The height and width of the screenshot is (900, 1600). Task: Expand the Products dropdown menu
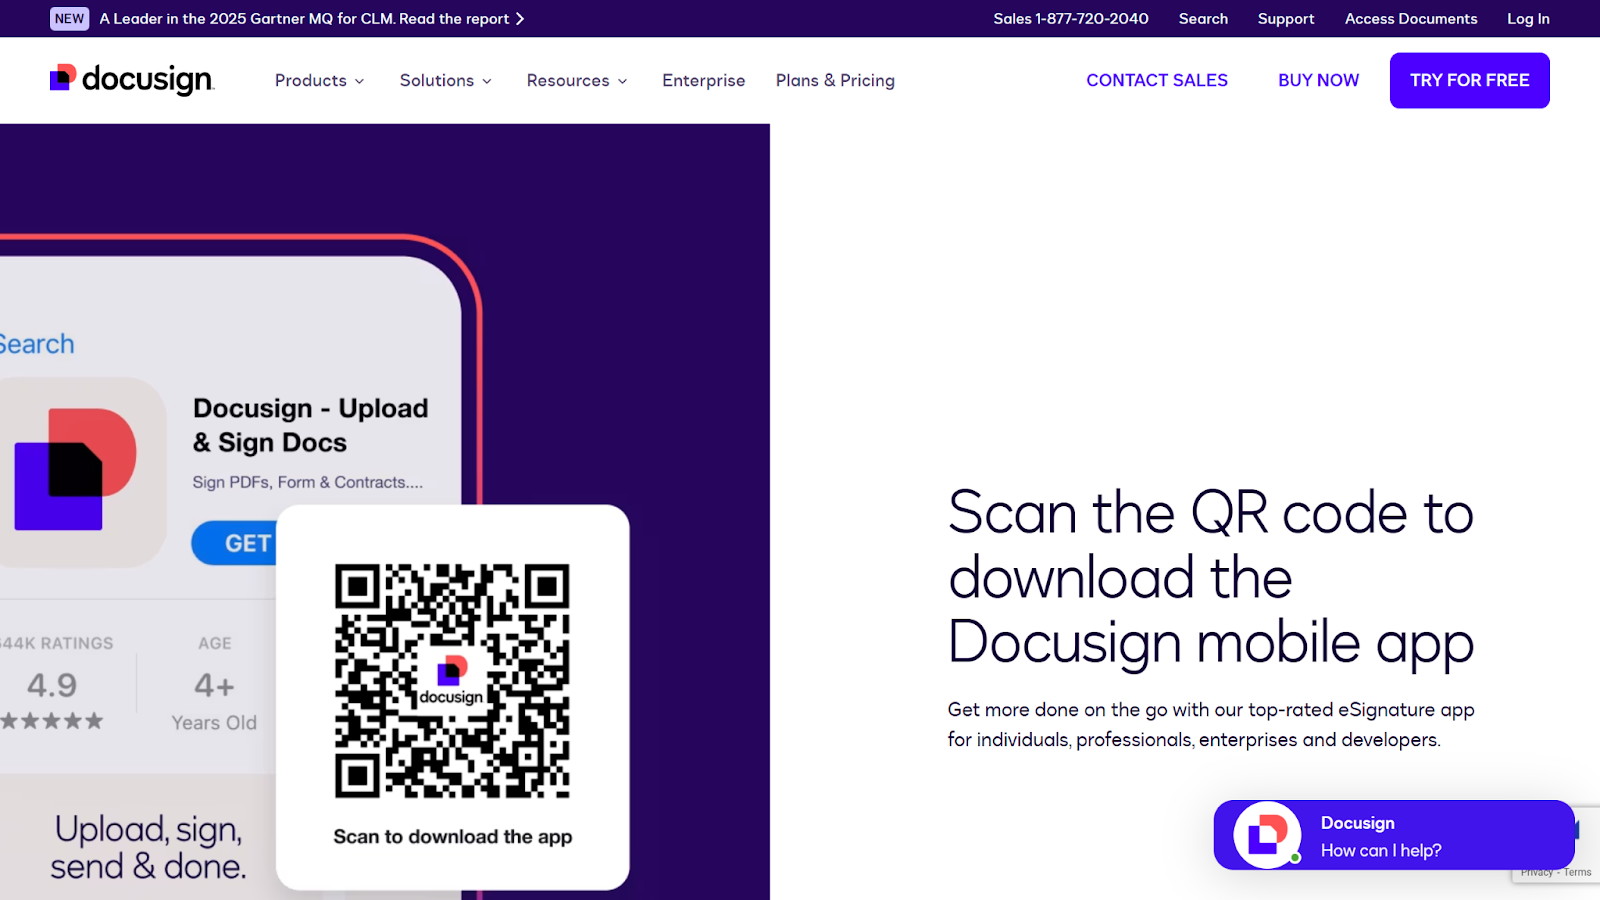point(318,80)
